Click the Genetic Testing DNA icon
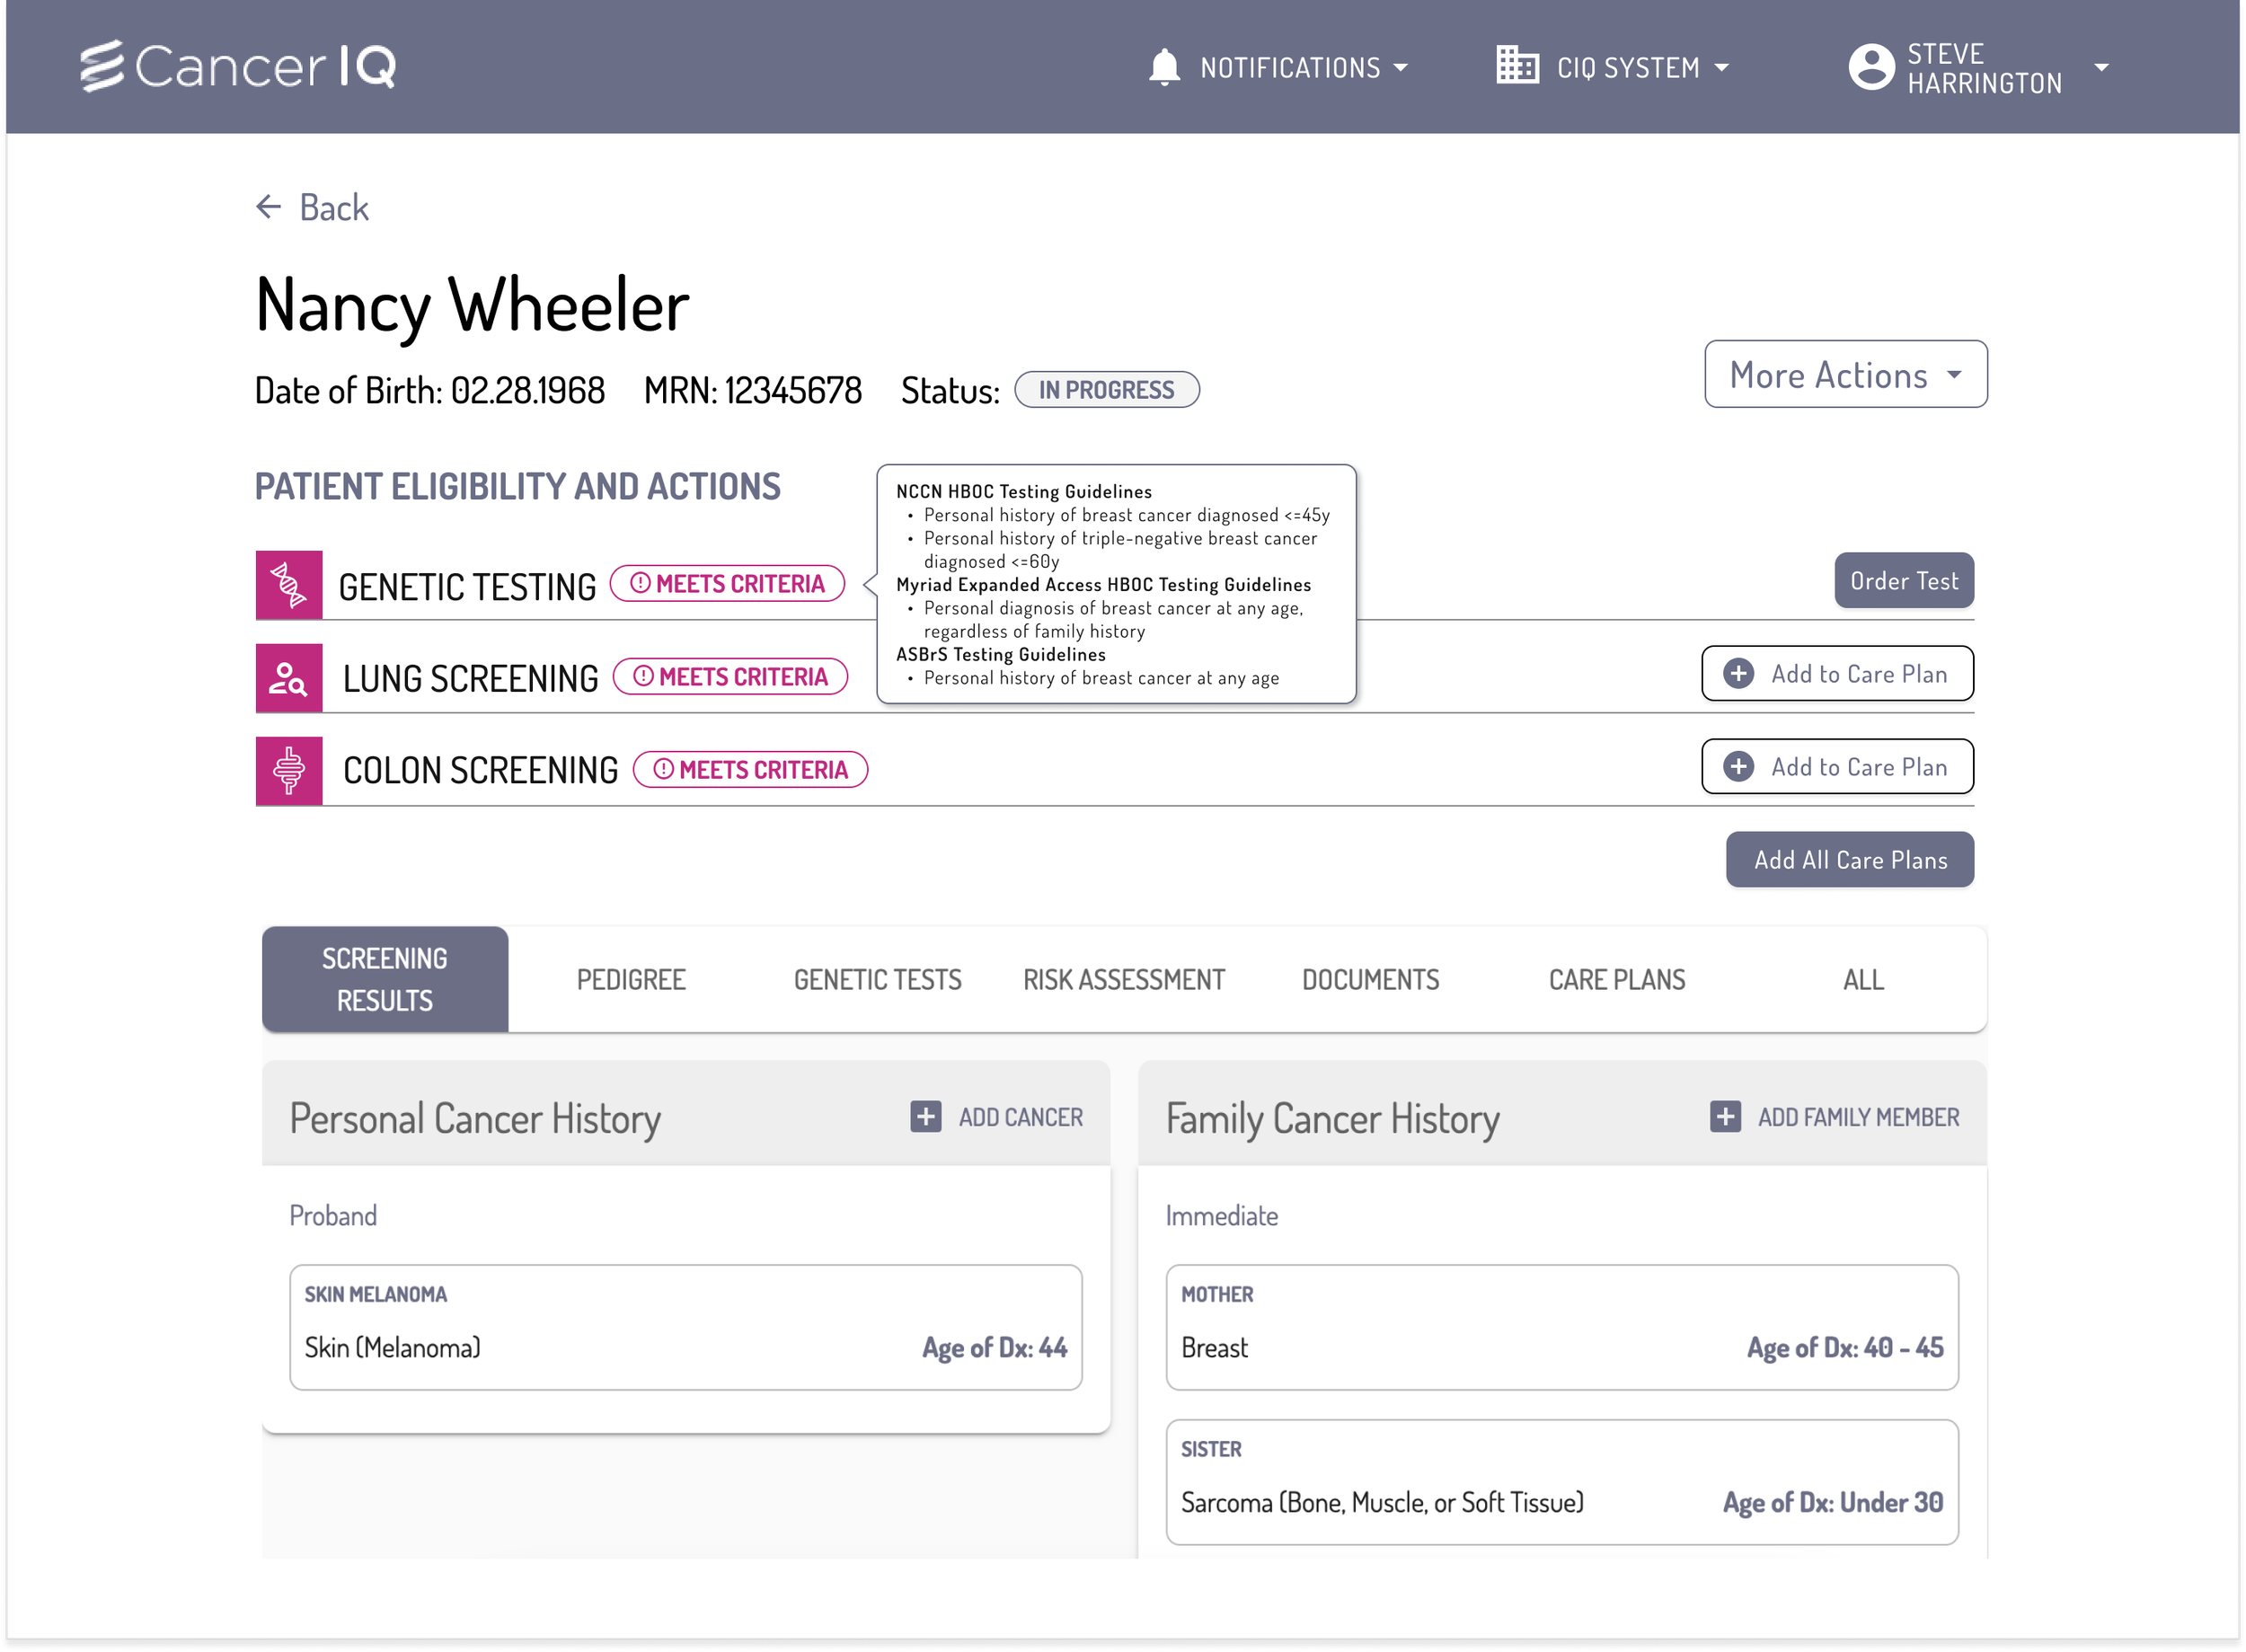This screenshot has height=1652, width=2246. 289,585
